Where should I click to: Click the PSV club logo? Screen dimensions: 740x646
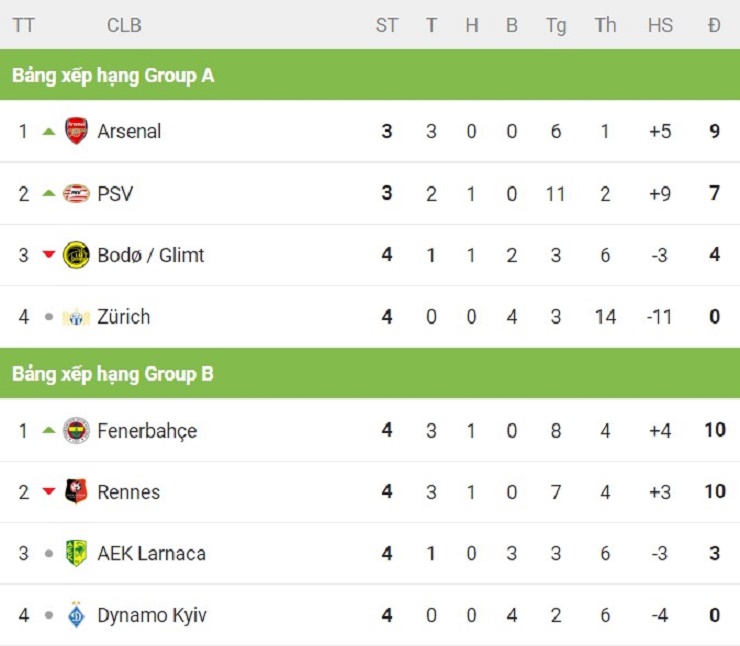click(x=76, y=193)
